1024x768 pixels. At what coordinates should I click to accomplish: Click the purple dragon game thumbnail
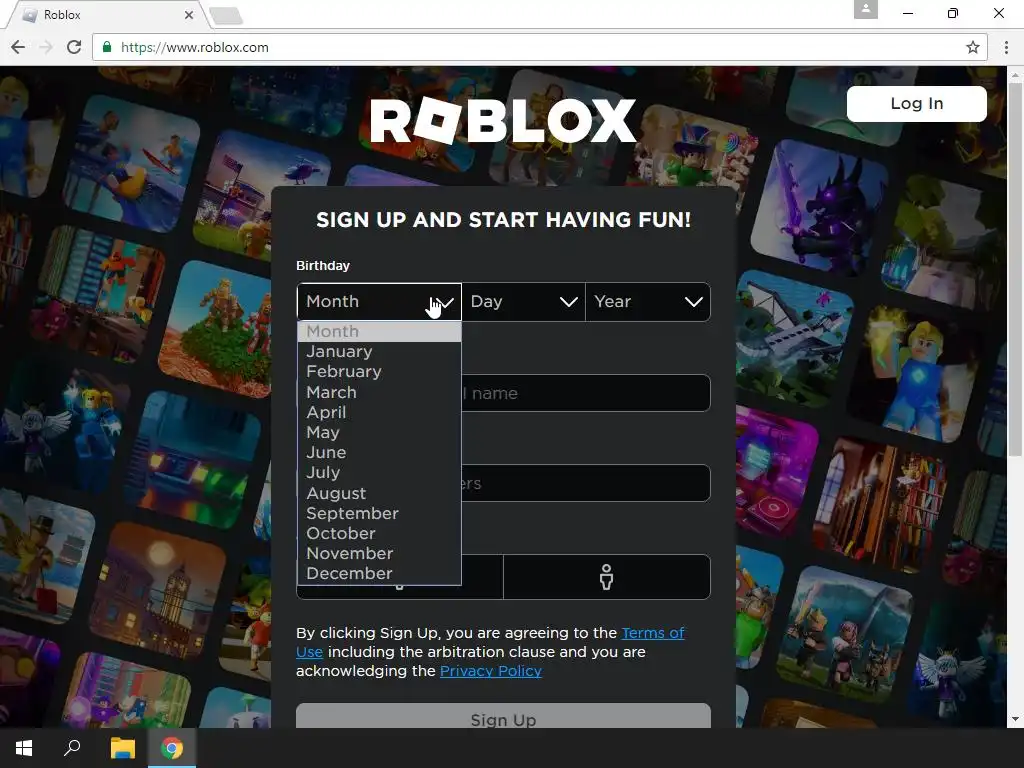(x=820, y=206)
